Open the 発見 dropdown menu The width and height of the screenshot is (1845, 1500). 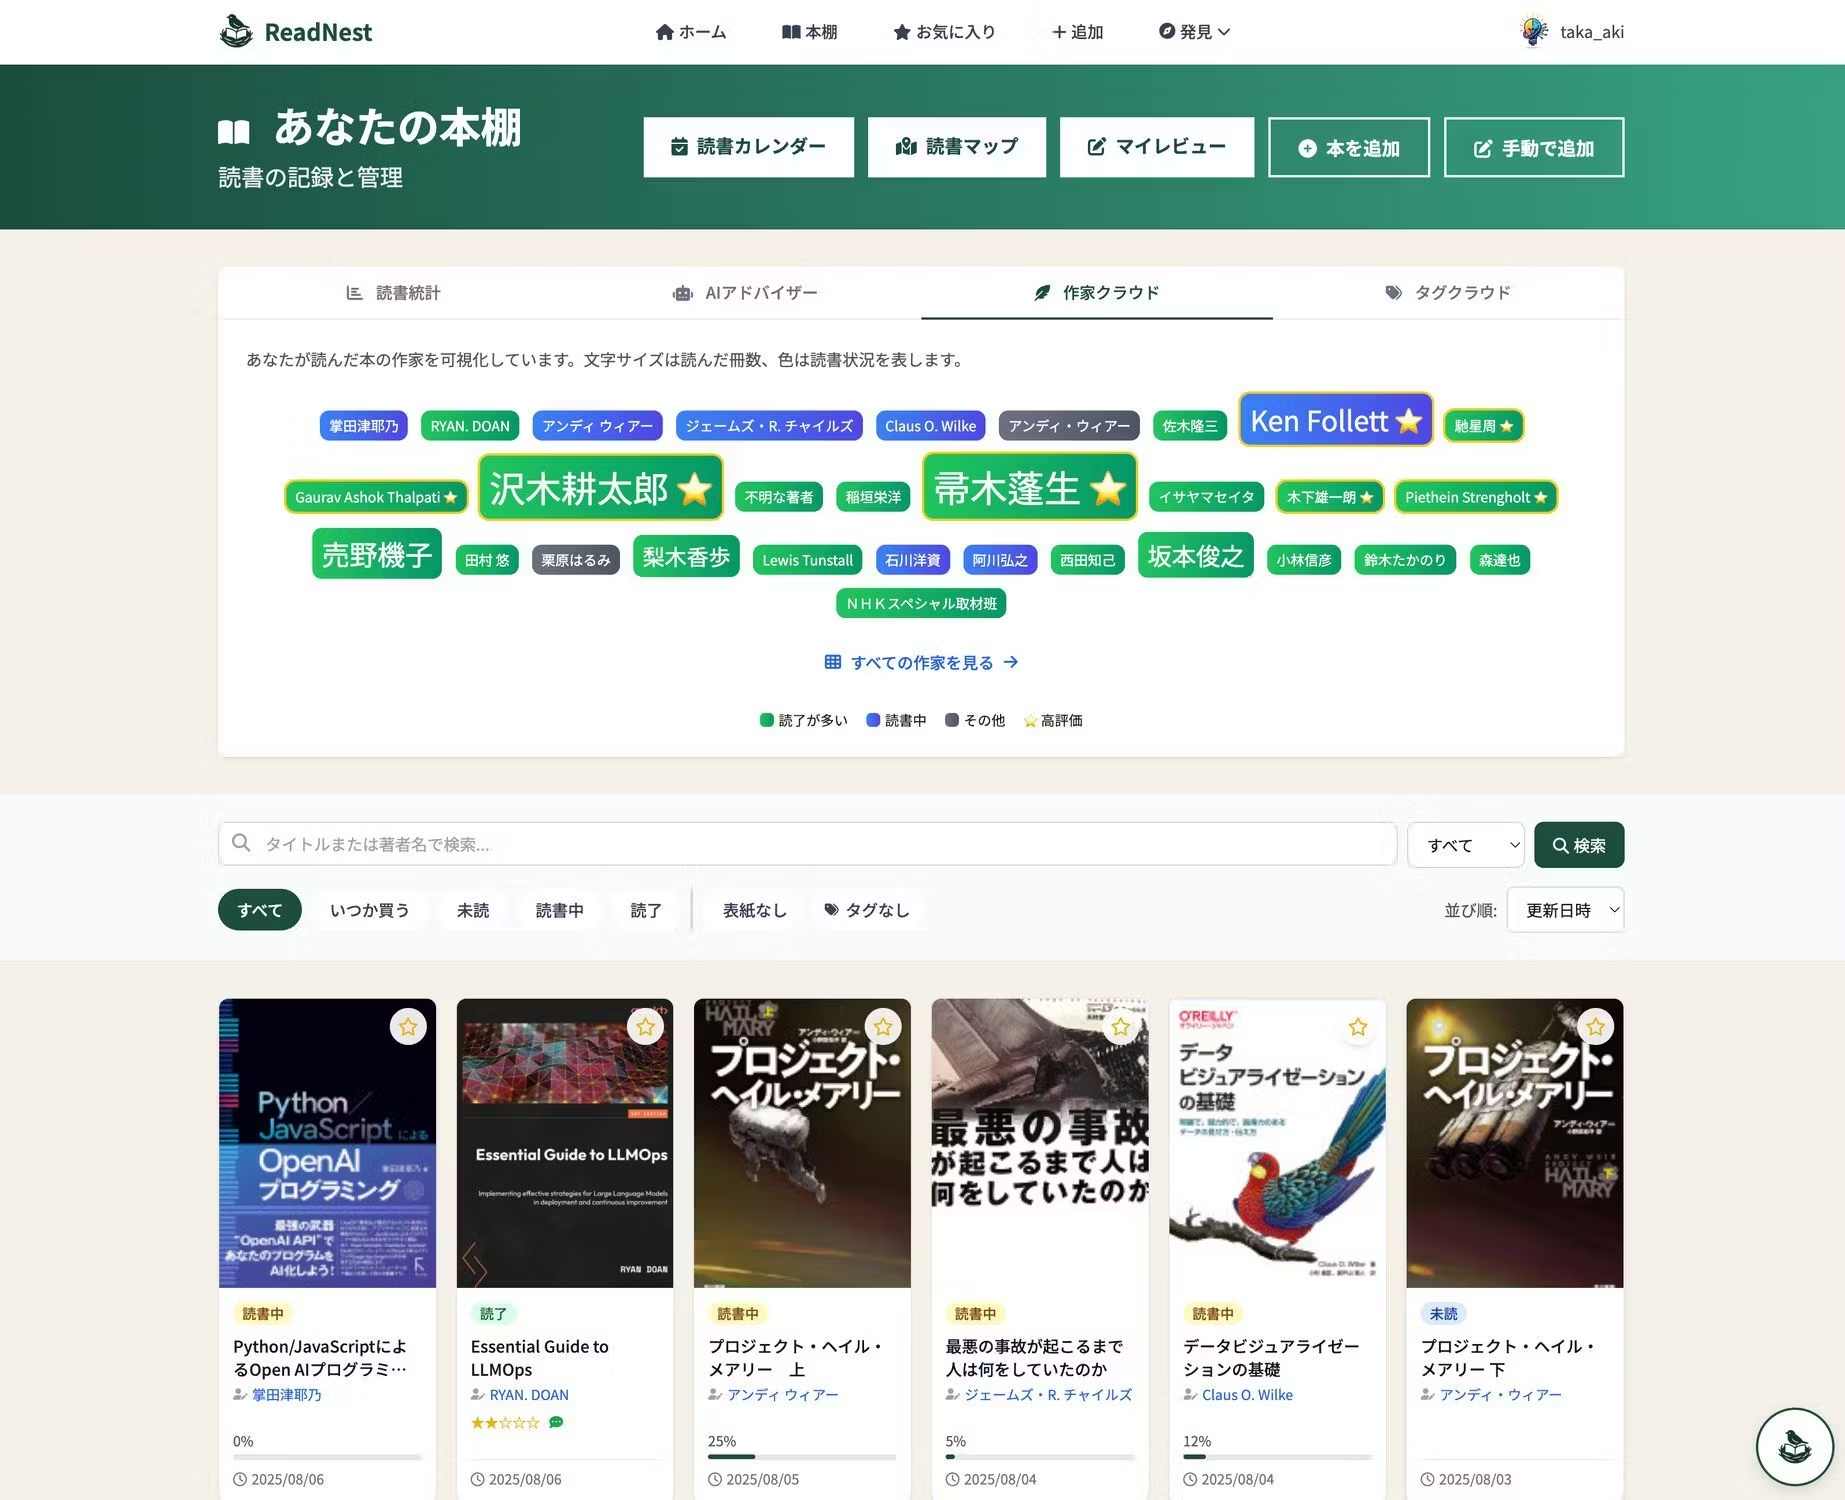(x=1194, y=32)
